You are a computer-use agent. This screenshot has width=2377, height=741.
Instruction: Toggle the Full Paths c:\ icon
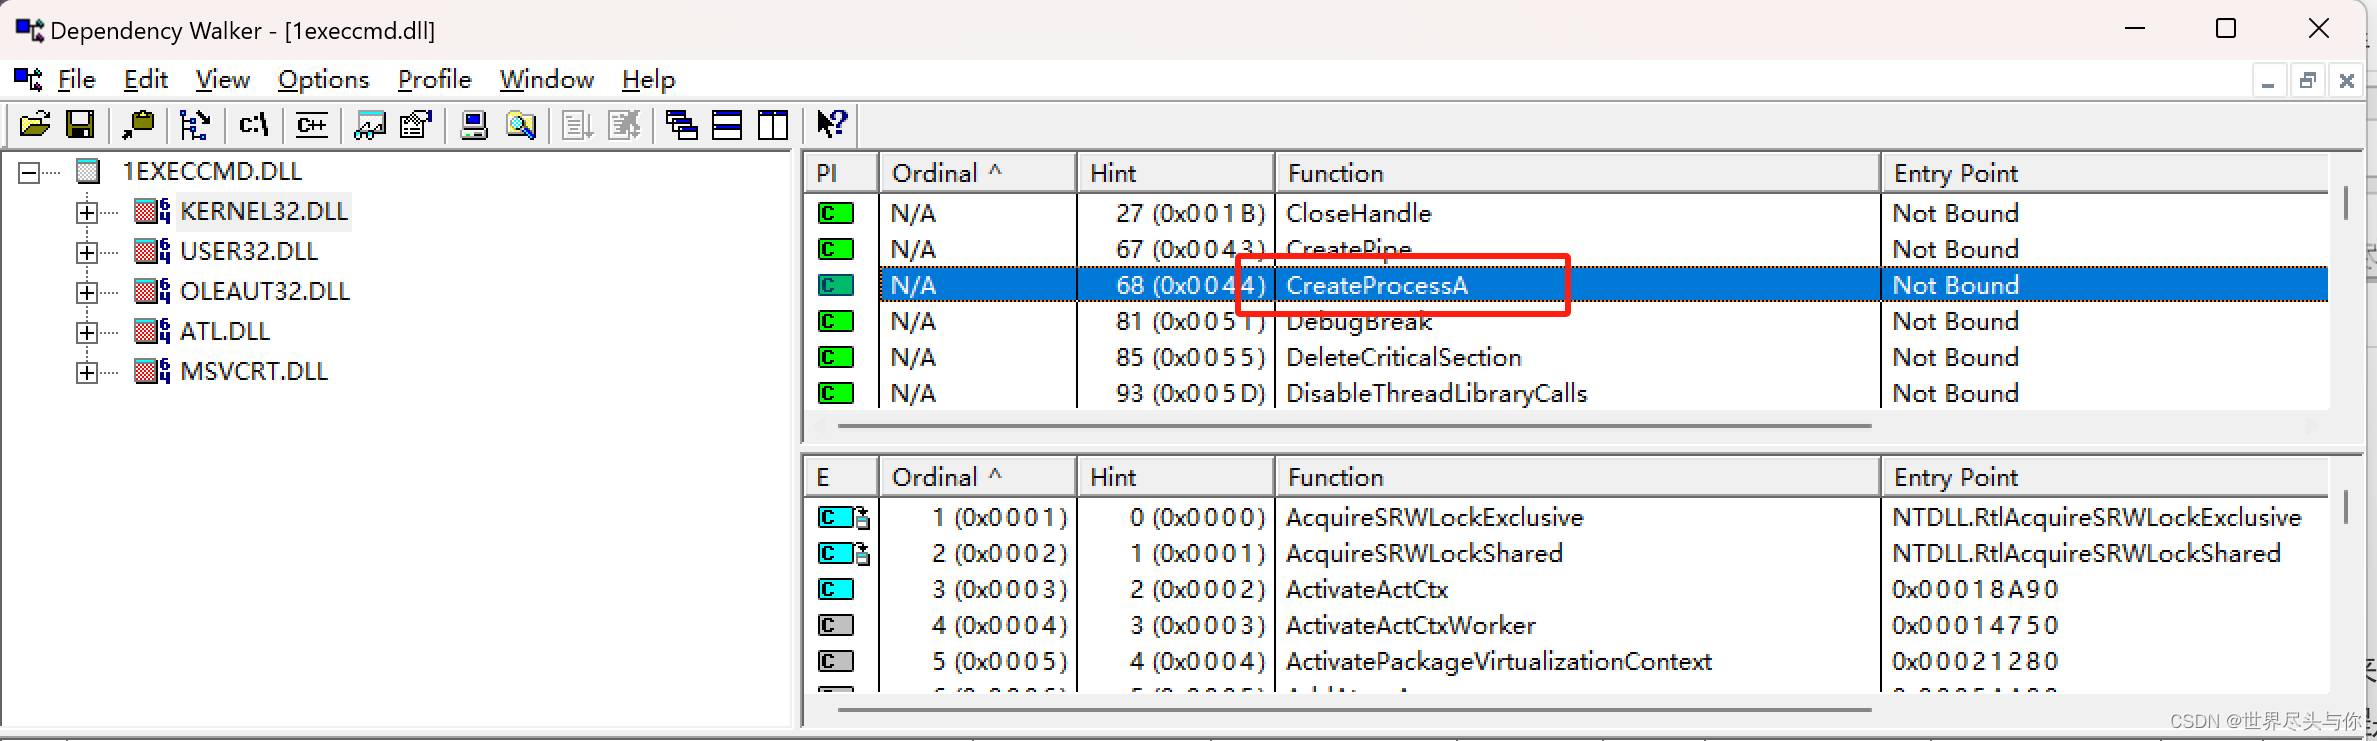(253, 125)
